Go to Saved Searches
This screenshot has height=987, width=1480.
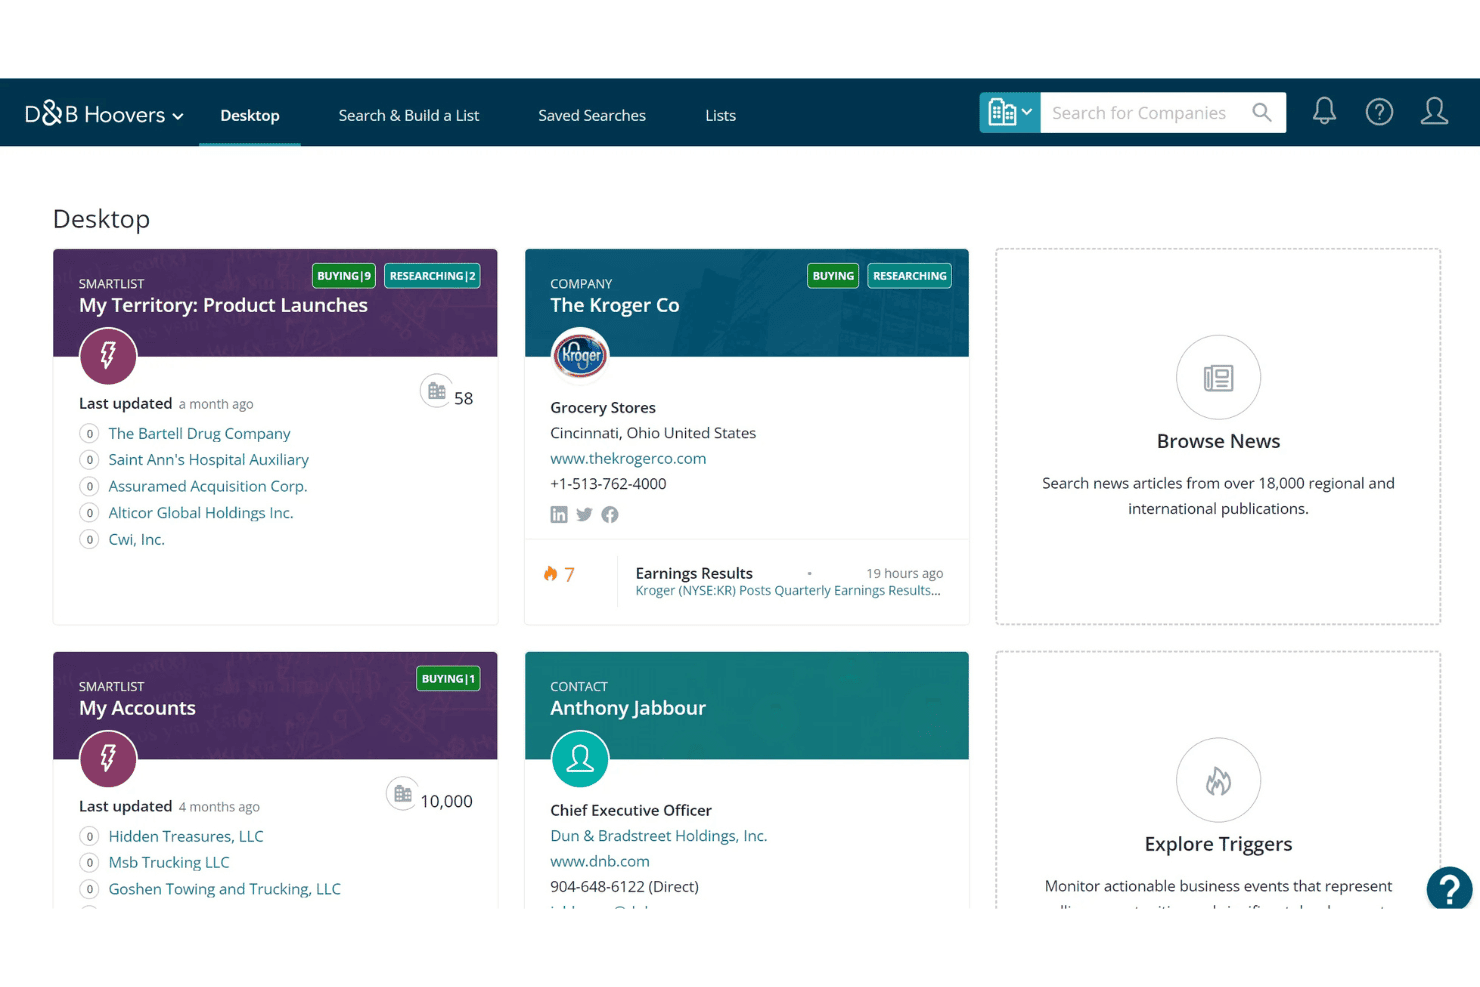pyautogui.click(x=592, y=115)
